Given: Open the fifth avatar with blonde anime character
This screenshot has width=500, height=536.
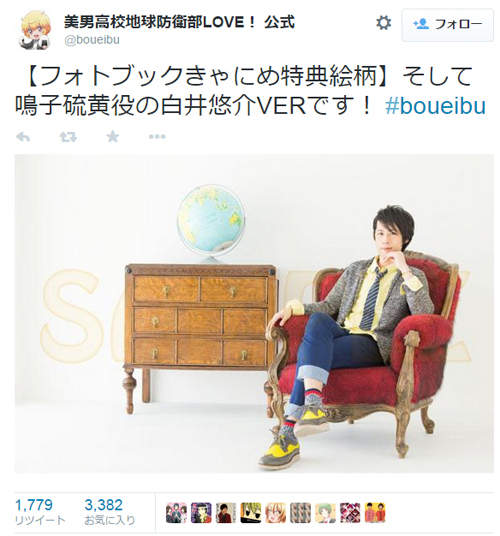Looking at the screenshot, I should [x=276, y=513].
